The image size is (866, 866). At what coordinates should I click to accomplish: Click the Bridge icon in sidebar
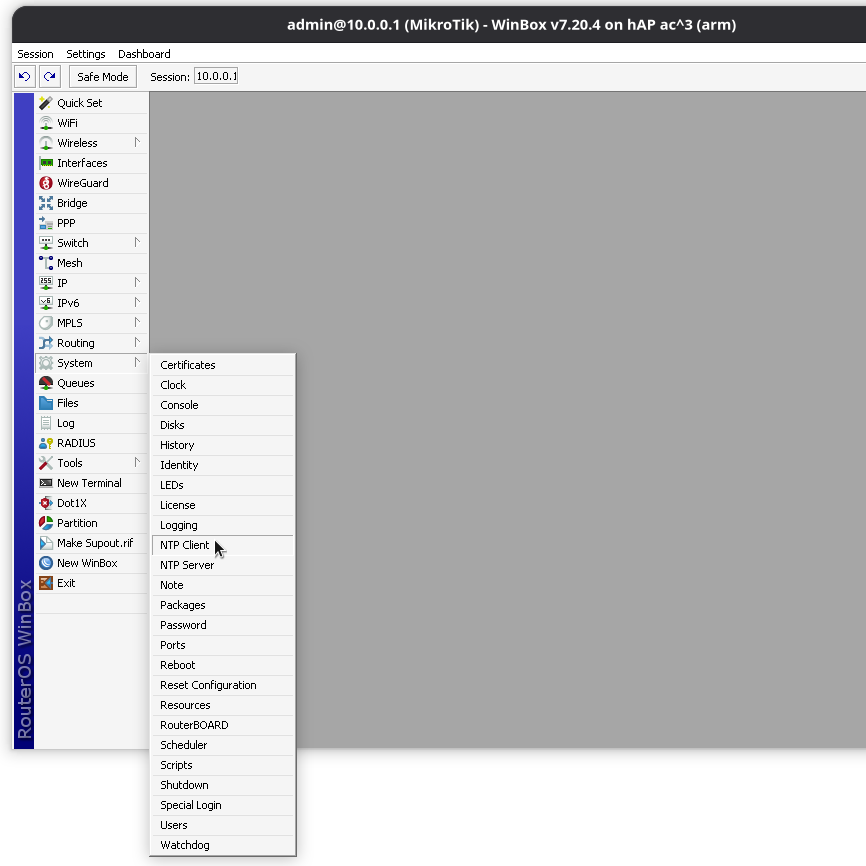[x=46, y=203]
